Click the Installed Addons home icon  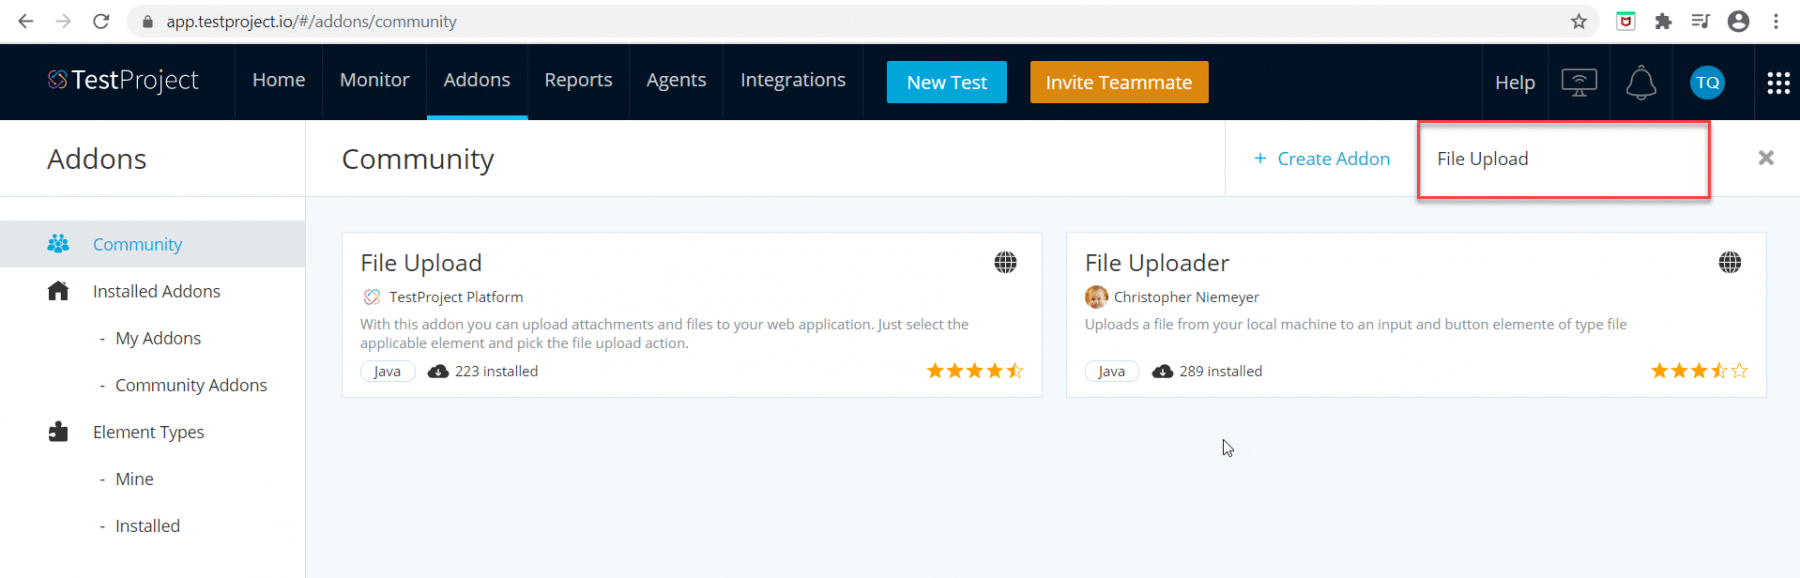(58, 291)
